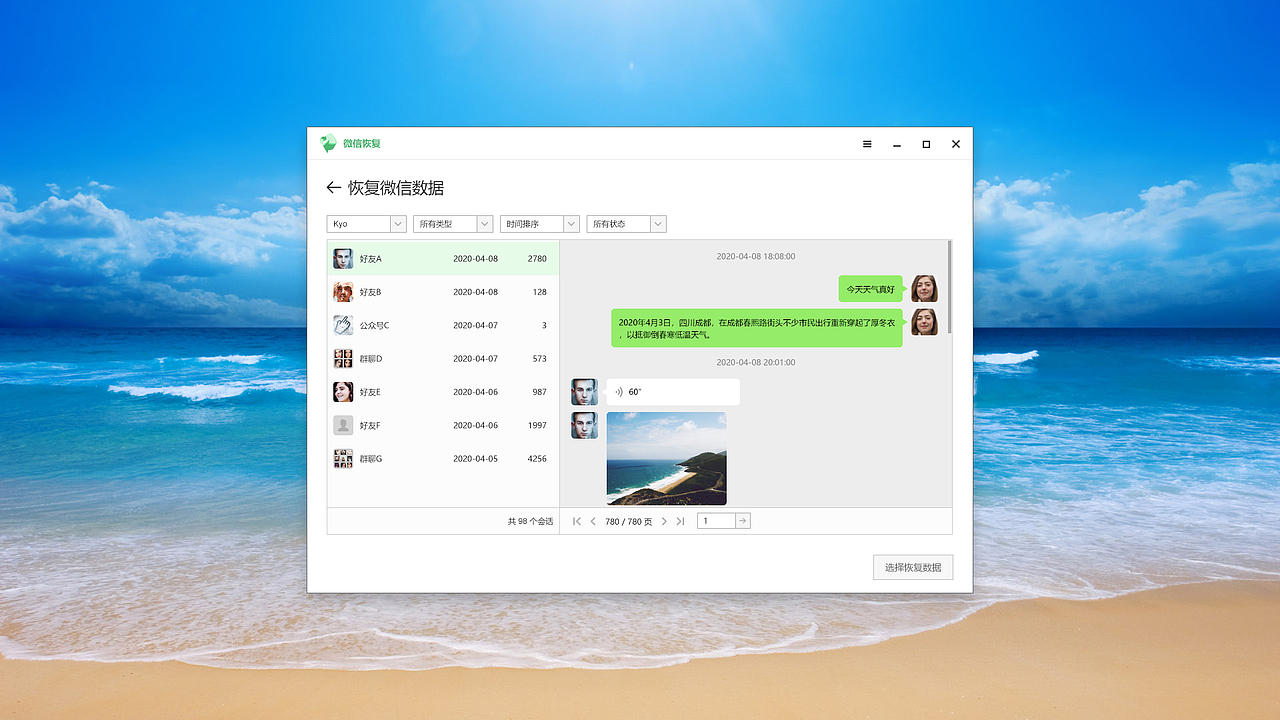Click date 2020-04-05 in 群聊G row
The height and width of the screenshot is (720, 1280).
[475, 458]
